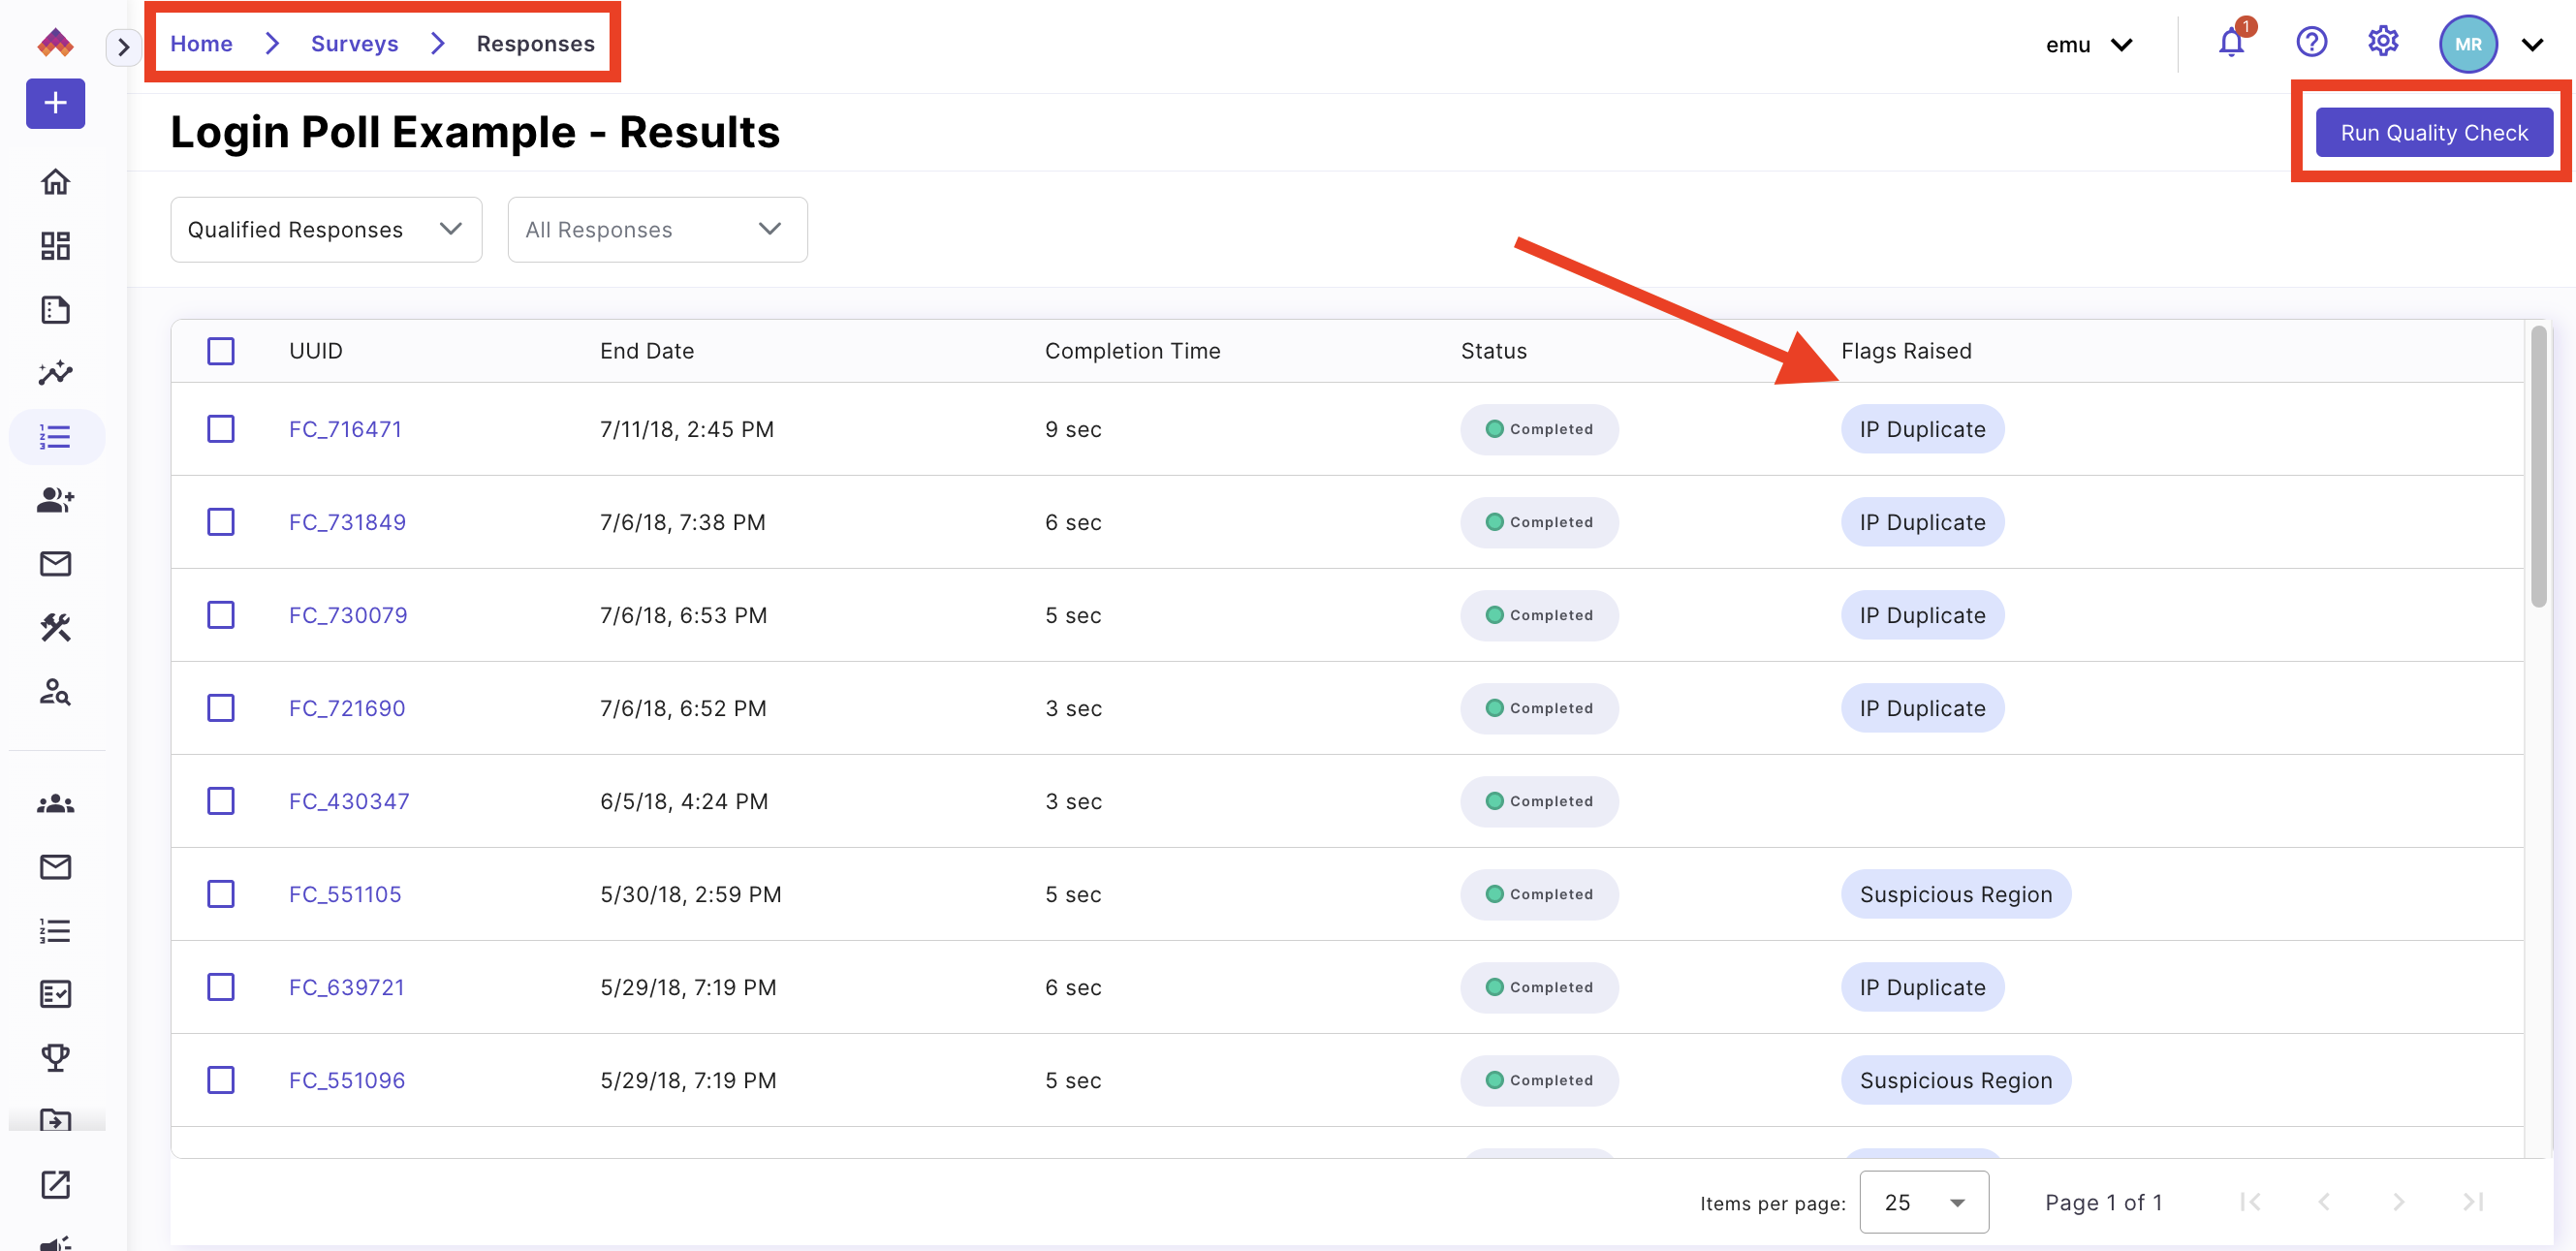This screenshot has height=1251, width=2576.
Task: Open the document notes sidebar icon
Action: (x=55, y=310)
